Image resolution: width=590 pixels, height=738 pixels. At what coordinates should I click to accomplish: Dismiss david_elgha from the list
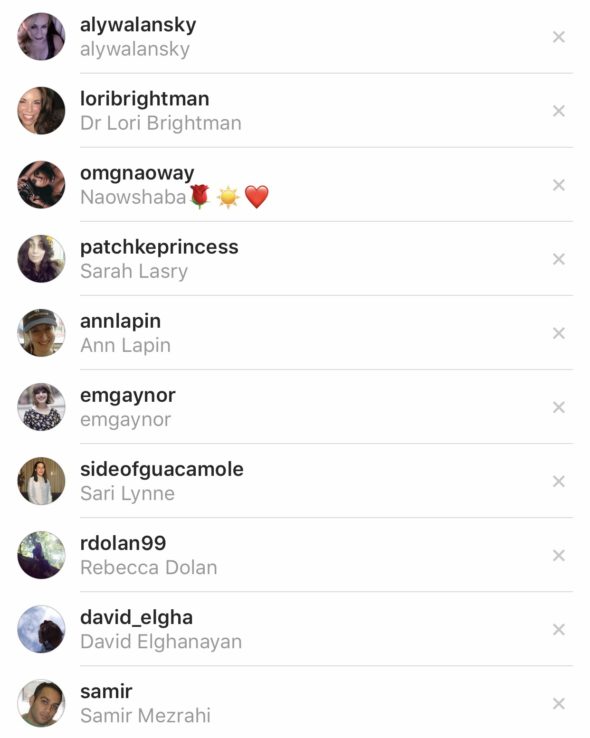click(558, 629)
